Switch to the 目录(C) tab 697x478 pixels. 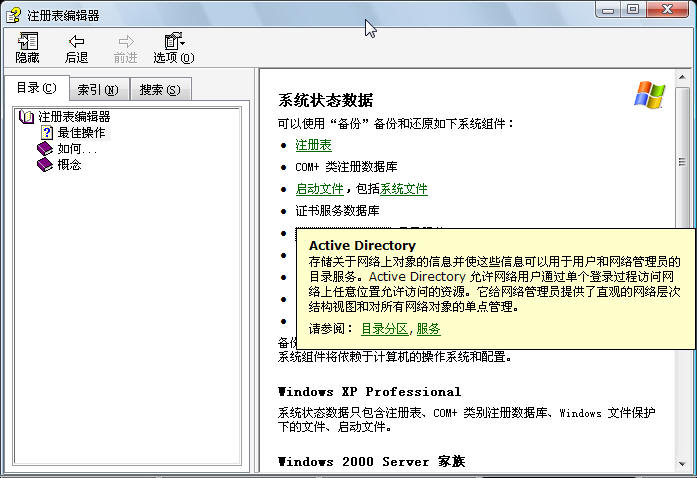(36, 88)
